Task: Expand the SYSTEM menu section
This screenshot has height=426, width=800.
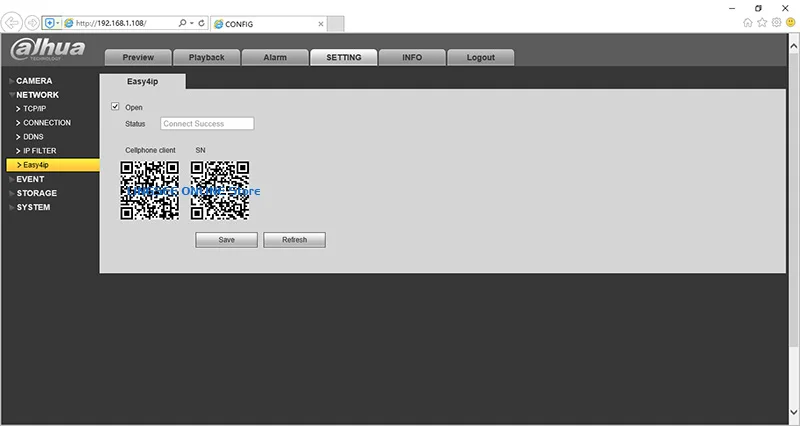Action: [33, 207]
